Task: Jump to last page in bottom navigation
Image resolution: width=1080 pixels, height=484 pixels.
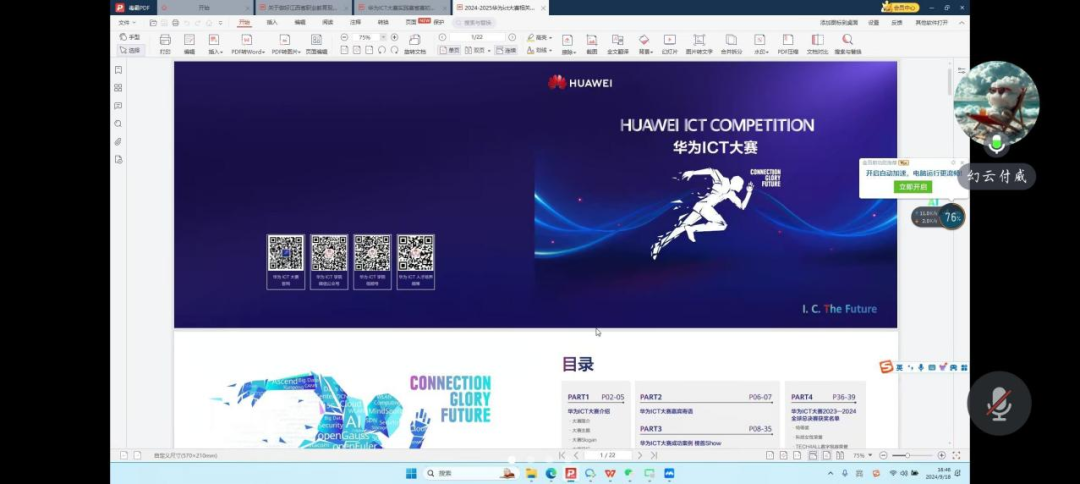Action: (x=654, y=455)
